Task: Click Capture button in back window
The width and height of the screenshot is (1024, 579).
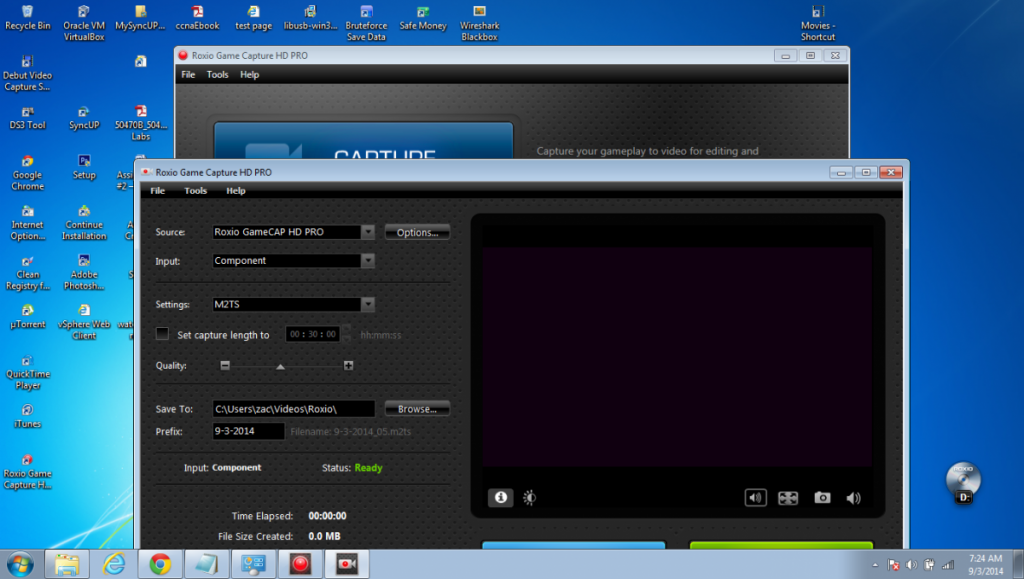Action: pyautogui.click(x=363, y=140)
